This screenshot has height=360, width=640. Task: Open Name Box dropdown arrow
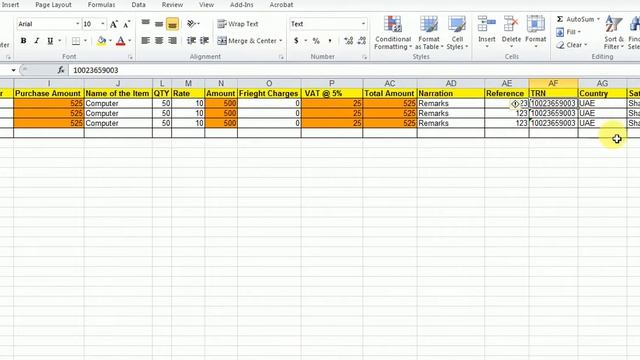[x=13, y=70]
